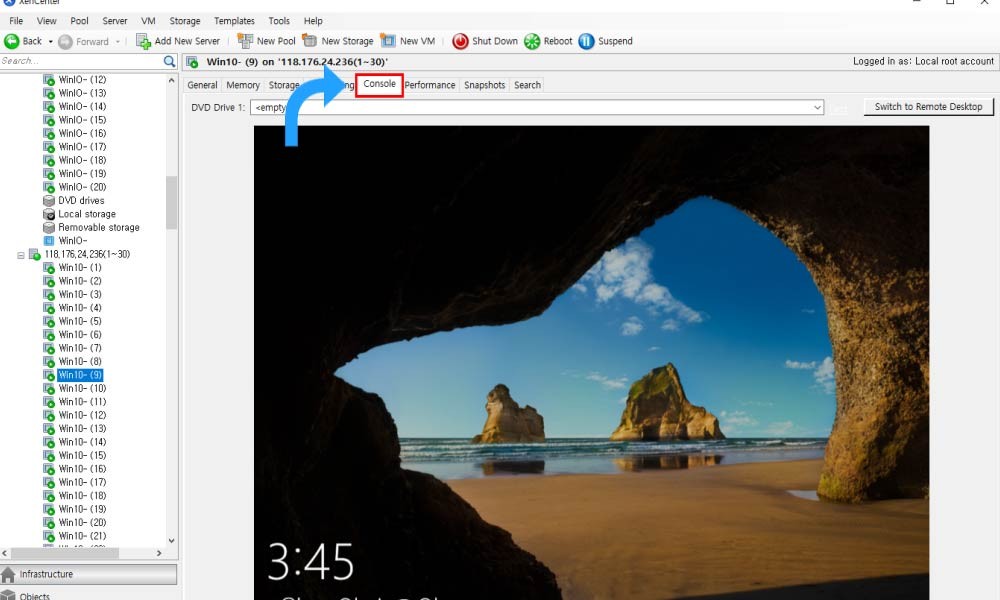The width and height of the screenshot is (1000, 600).
Task: Open the Pool menu
Action: pyautogui.click(x=79, y=21)
